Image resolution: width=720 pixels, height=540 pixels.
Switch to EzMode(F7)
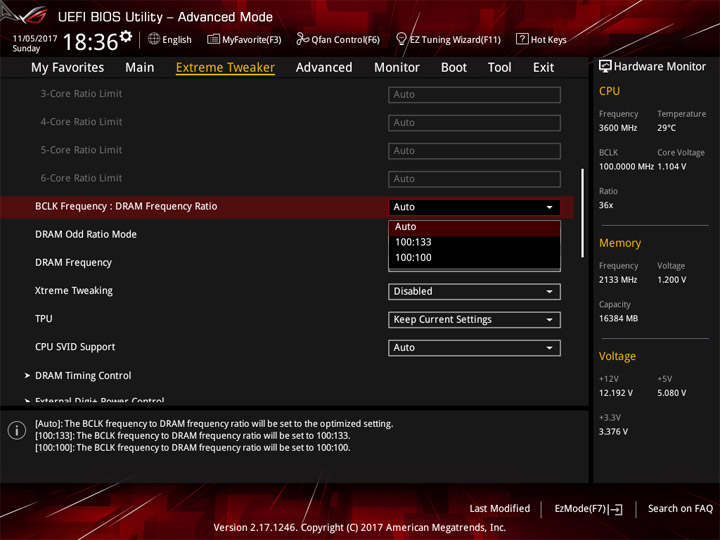tap(589, 509)
